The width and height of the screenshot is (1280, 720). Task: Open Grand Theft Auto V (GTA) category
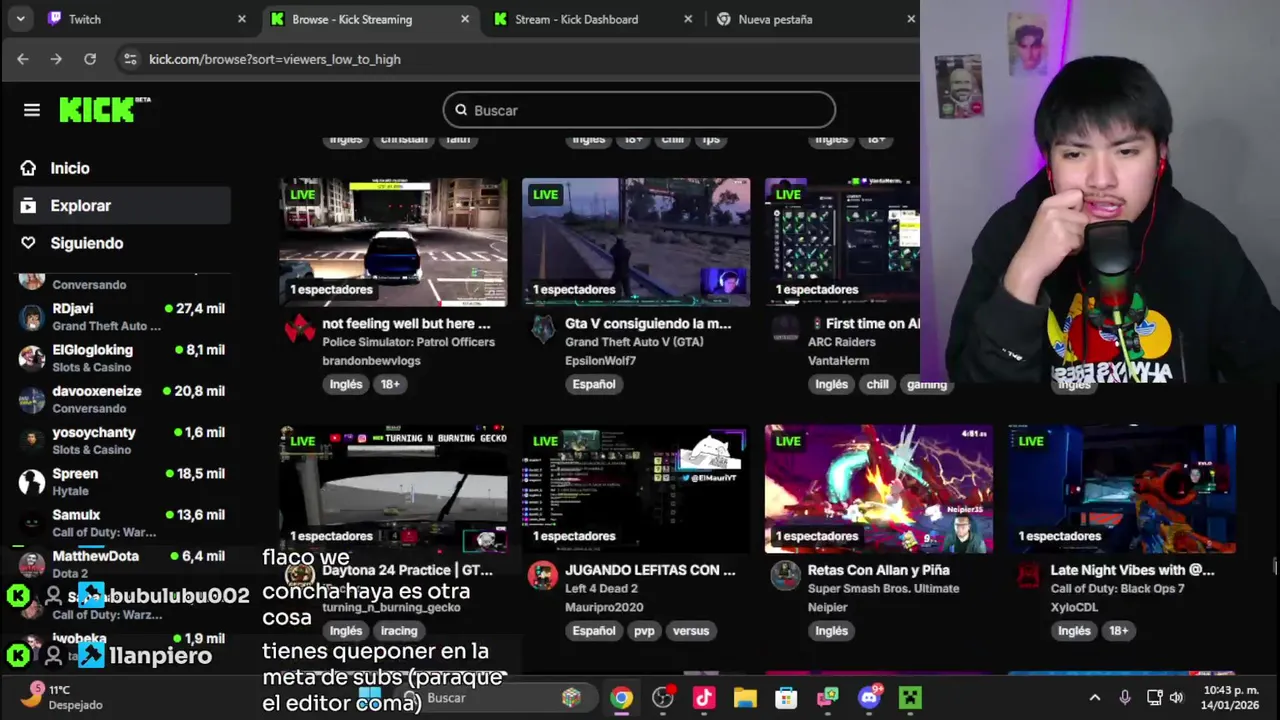[x=634, y=342]
